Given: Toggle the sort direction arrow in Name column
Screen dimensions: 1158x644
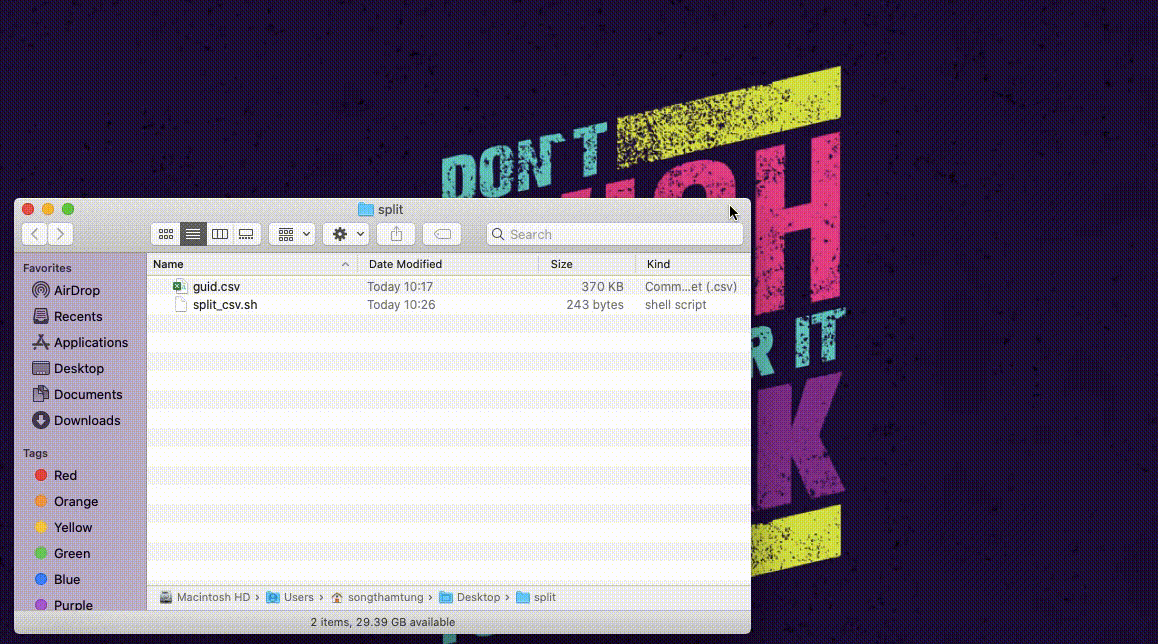Looking at the screenshot, I should (345, 264).
